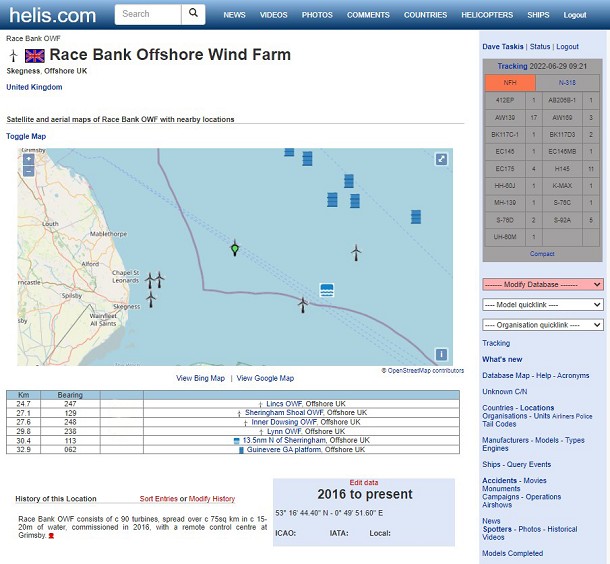The image size is (610, 564).
Task: Toggle map fullscreen view
Action: point(441,159)
